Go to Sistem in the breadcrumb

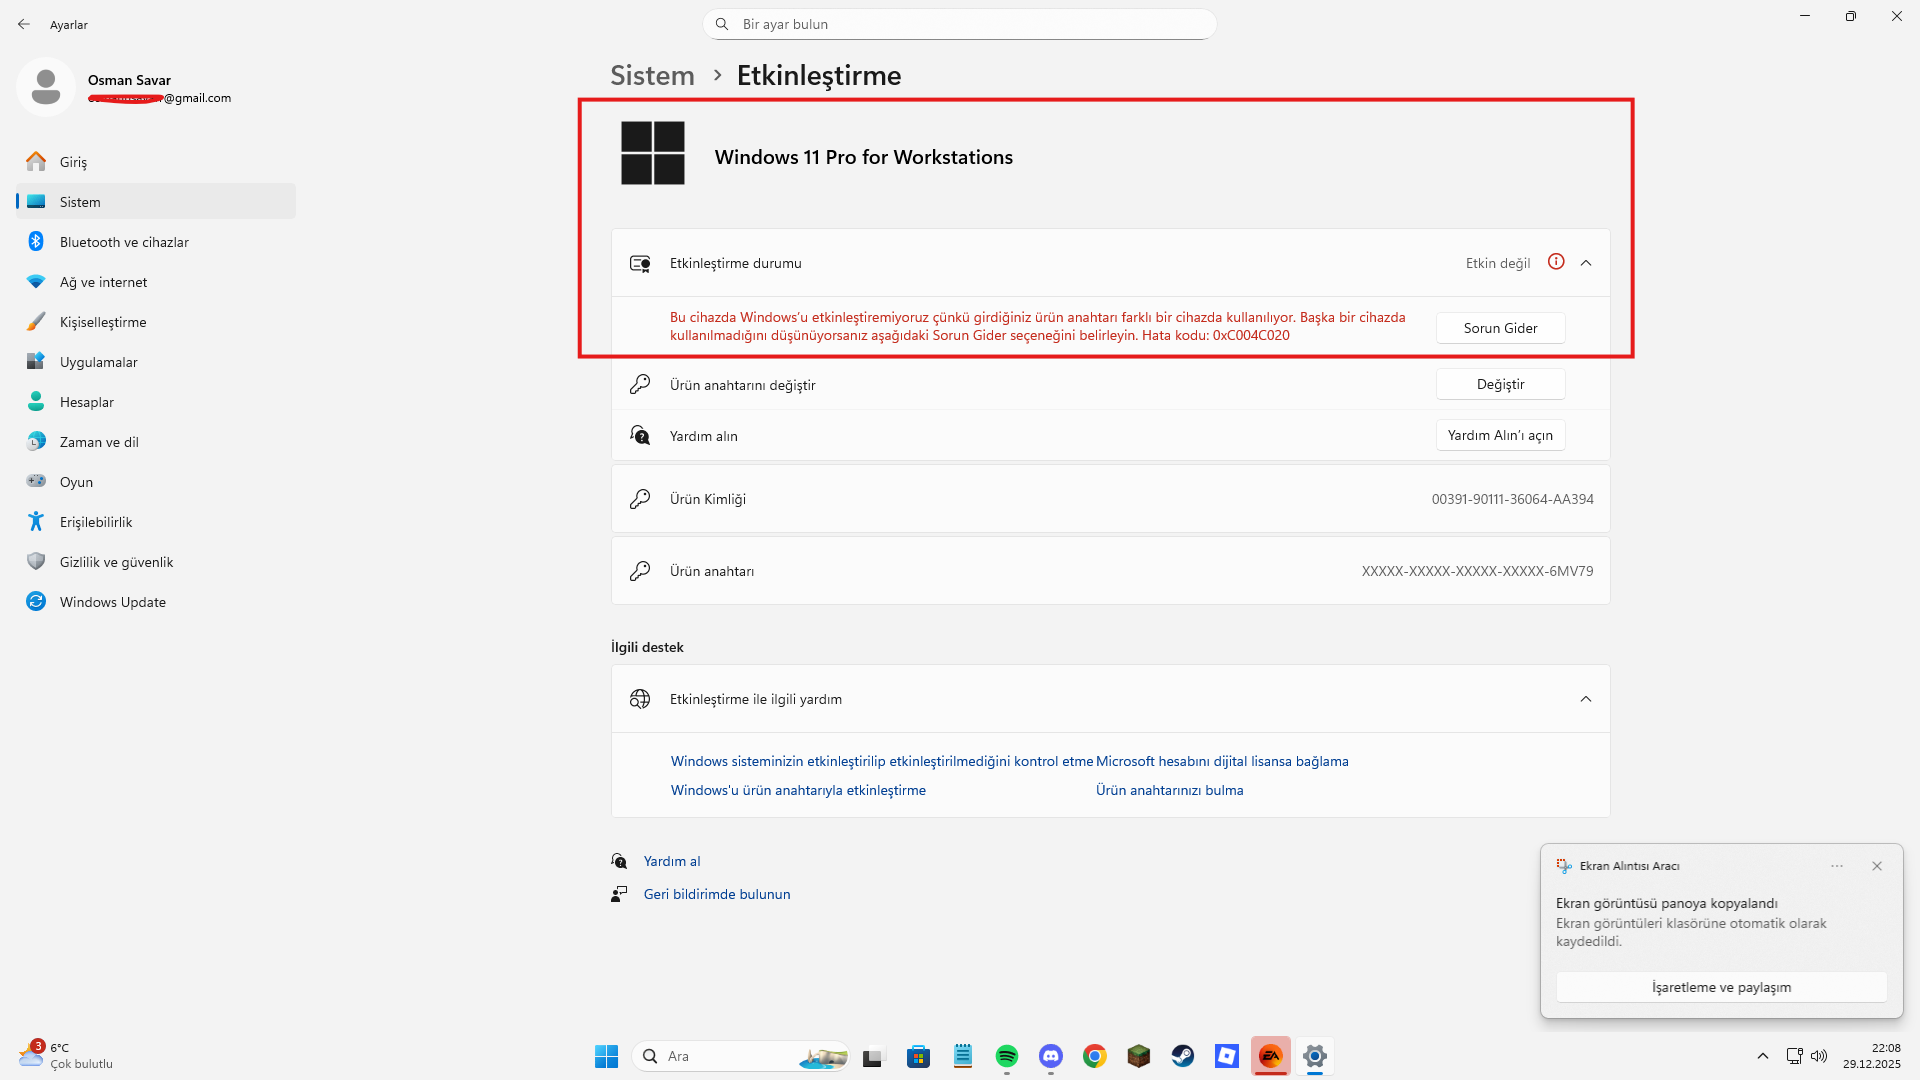click(x=652, y=75)
